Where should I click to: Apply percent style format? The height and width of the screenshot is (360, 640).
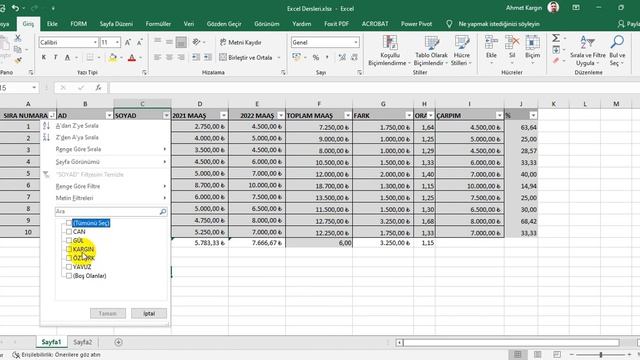coord(316,58)
